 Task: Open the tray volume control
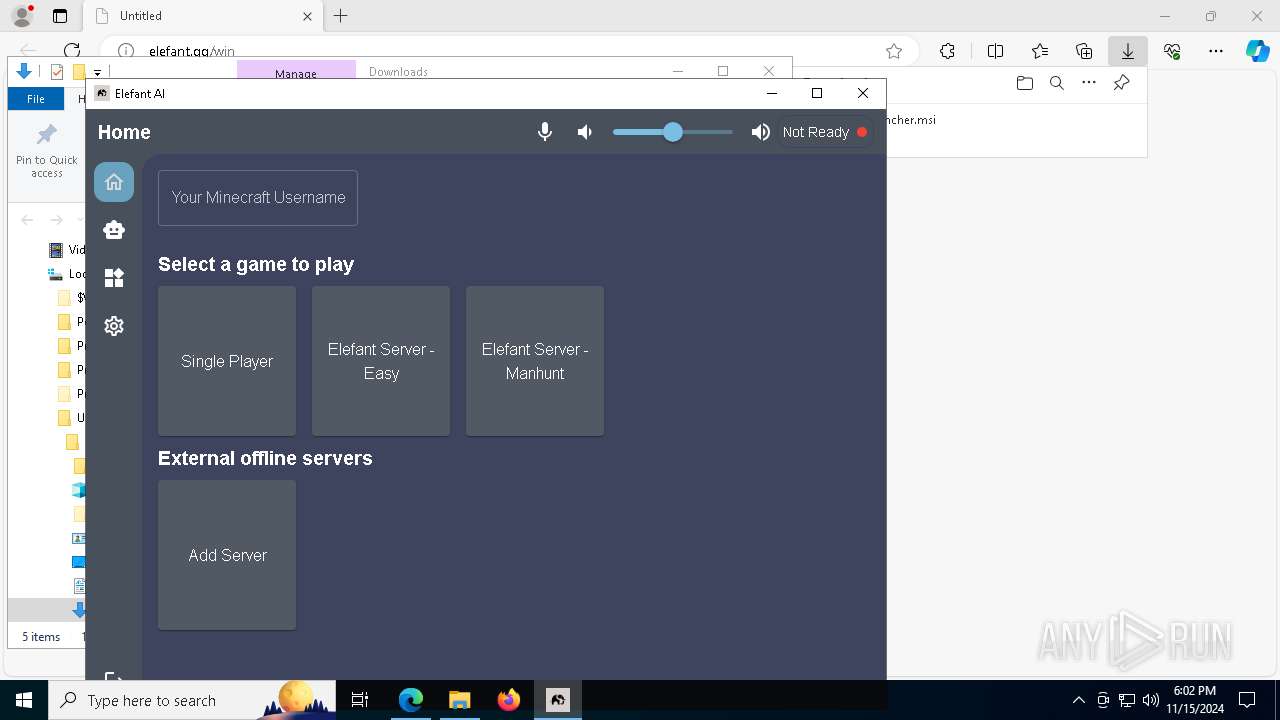tap(1151, 700)
